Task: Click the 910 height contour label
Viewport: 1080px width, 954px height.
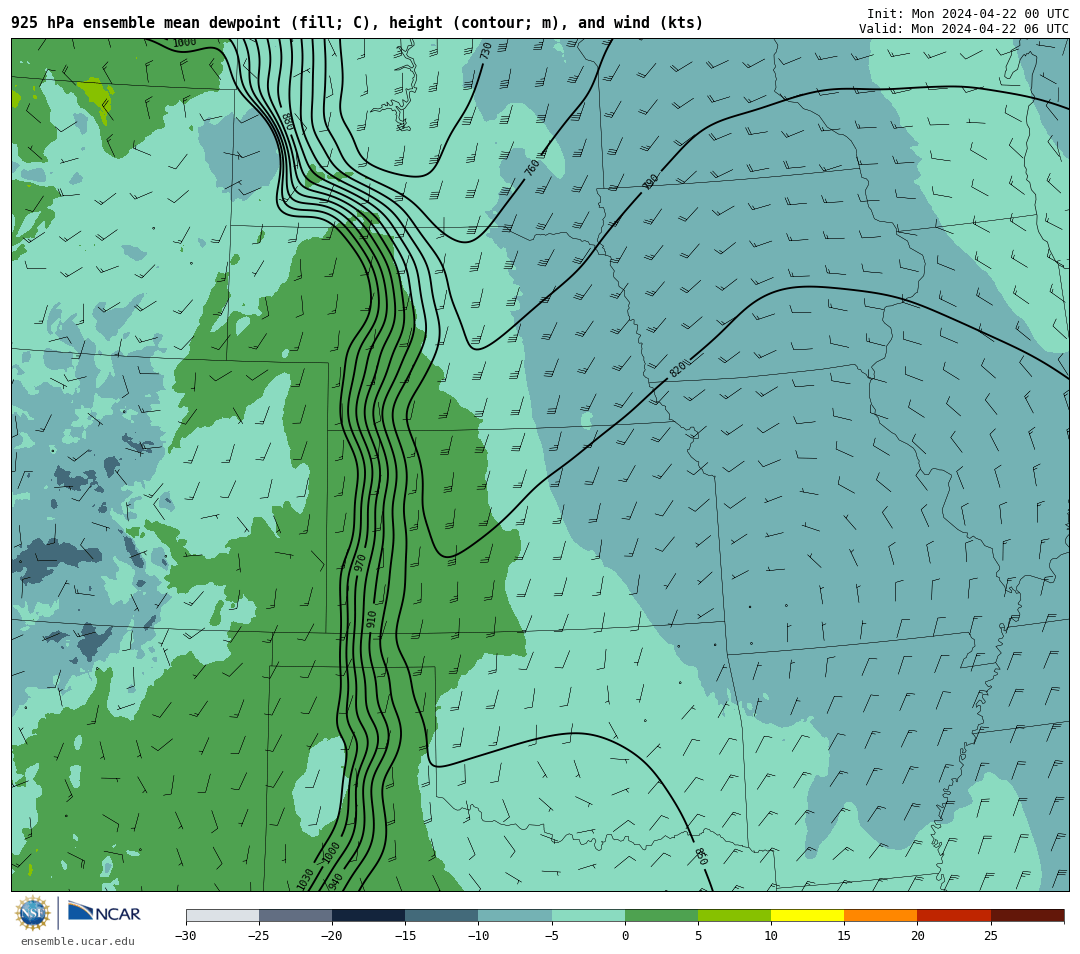Action: click(371, 619)
